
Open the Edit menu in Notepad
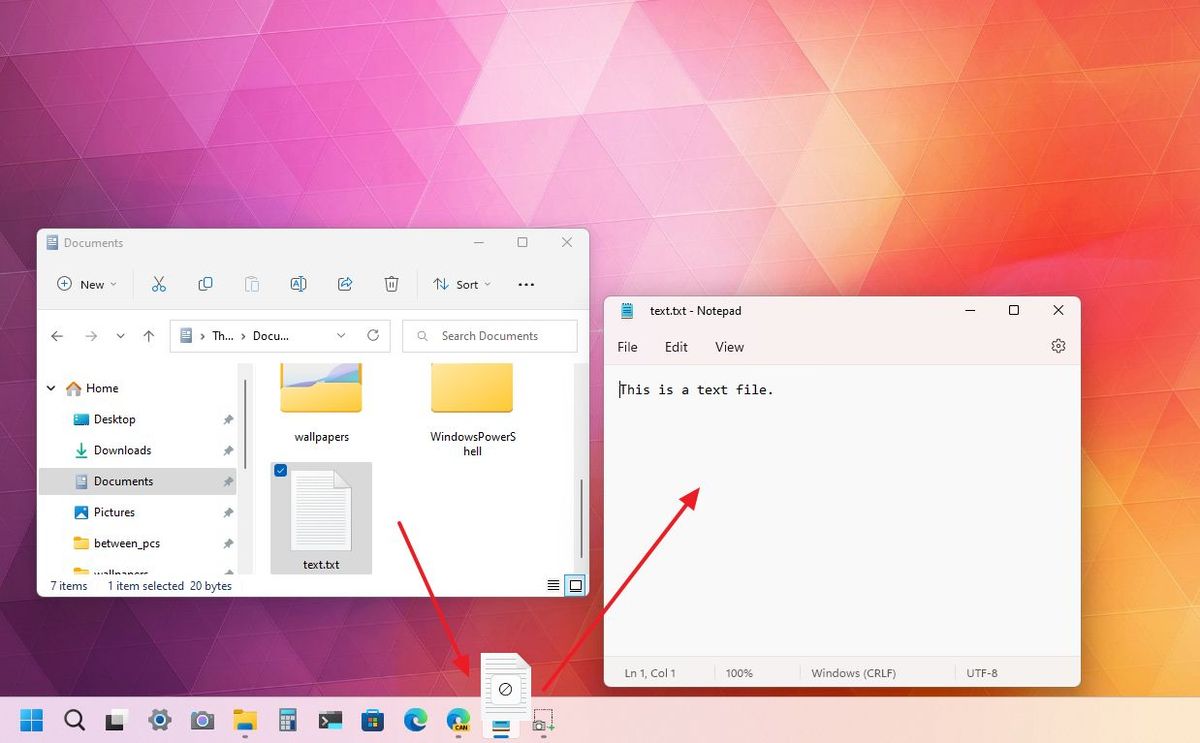pyautogui.click(x=676, y=347)
